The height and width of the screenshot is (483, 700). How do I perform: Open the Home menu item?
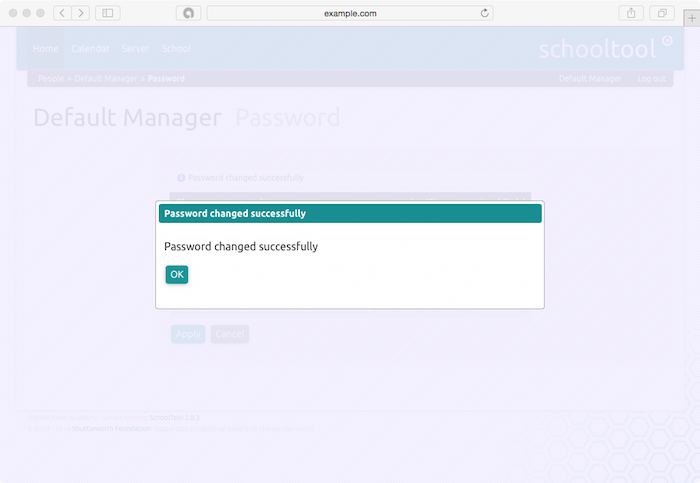tap(46, 49)
